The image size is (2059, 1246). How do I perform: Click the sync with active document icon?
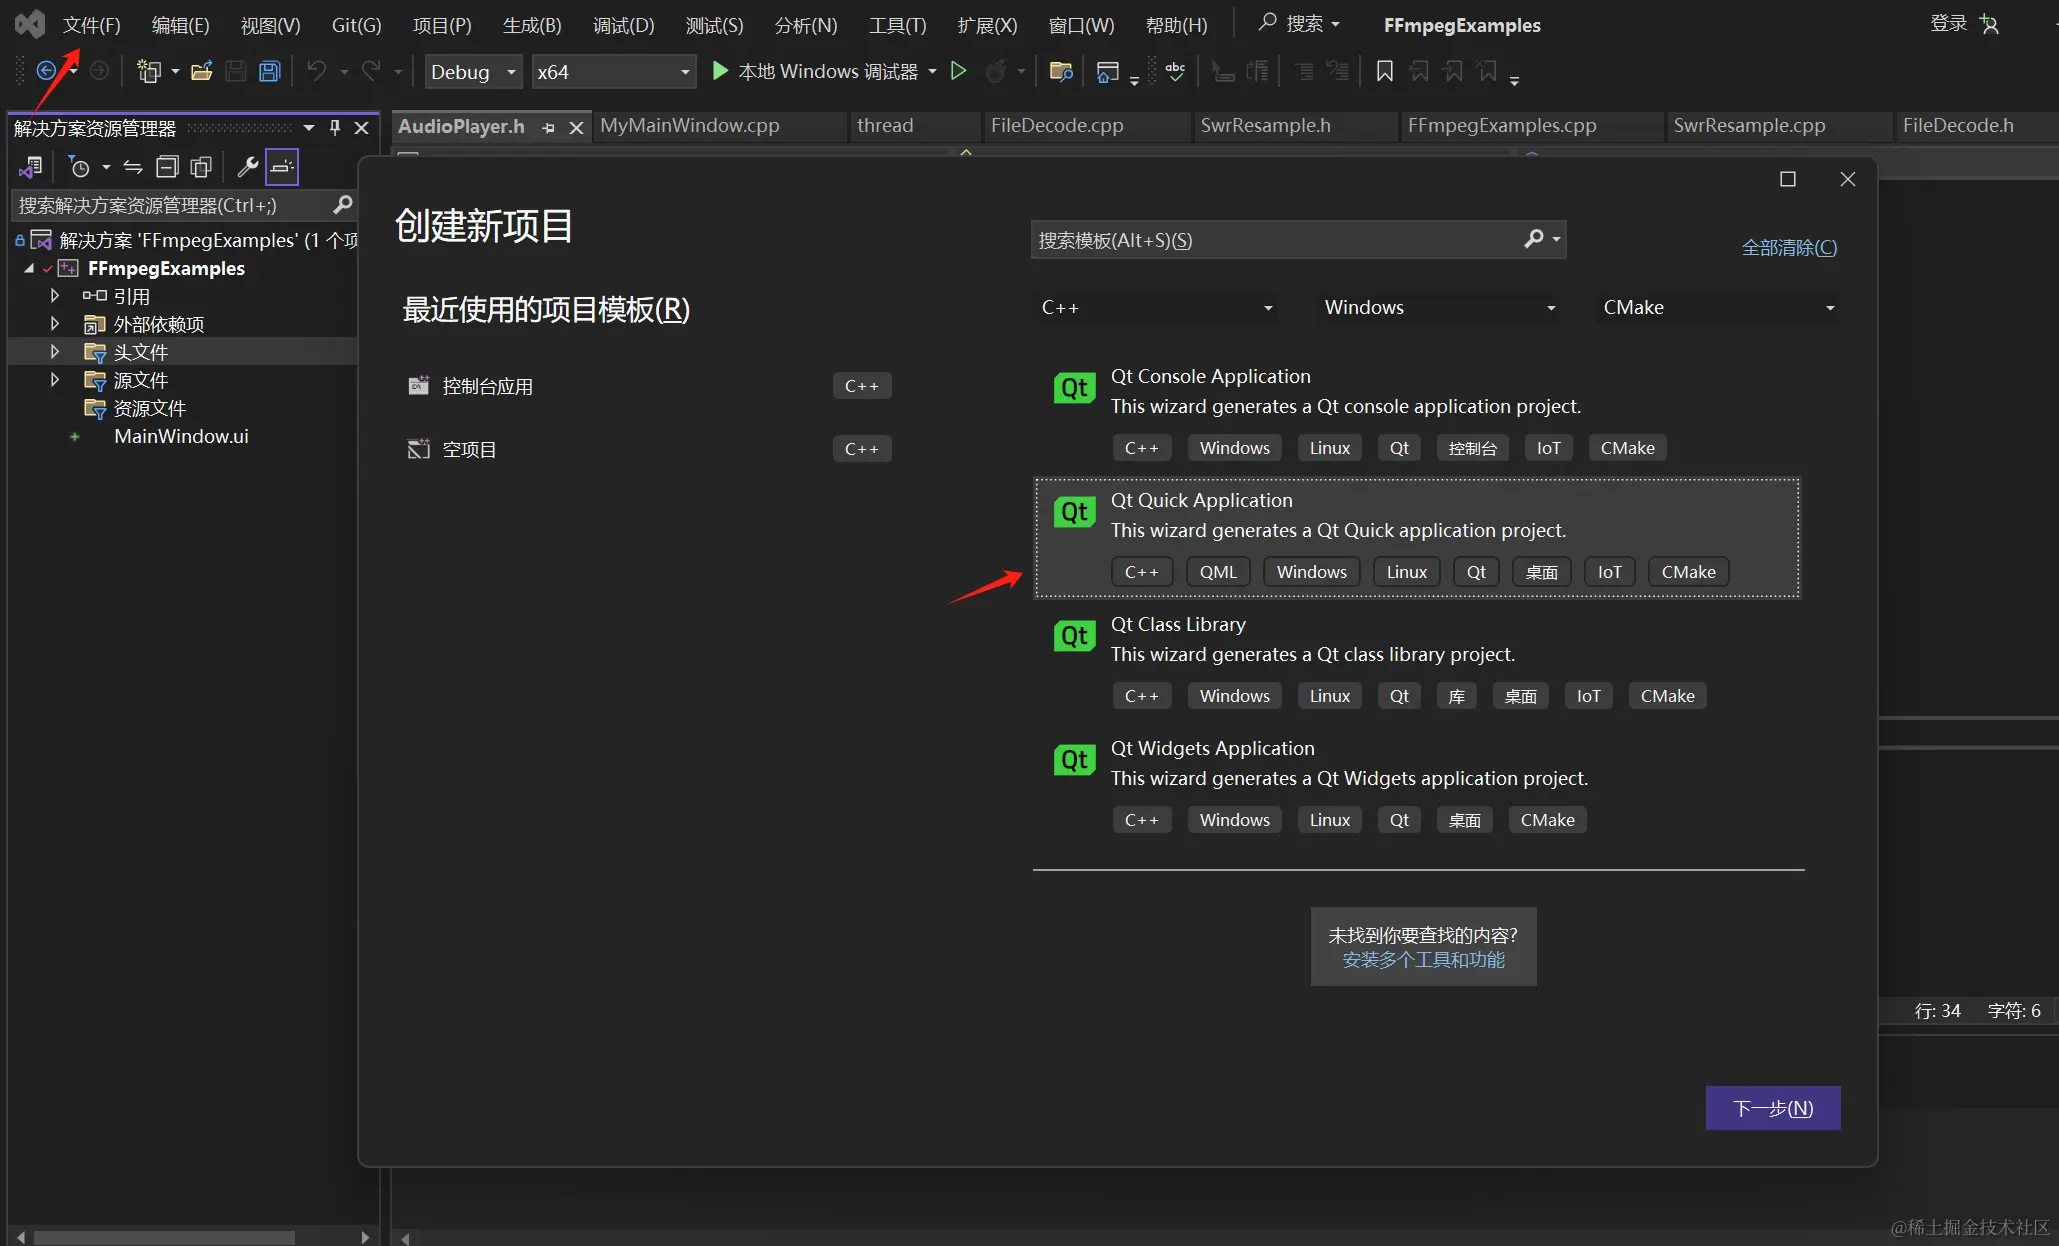(133, 167)
